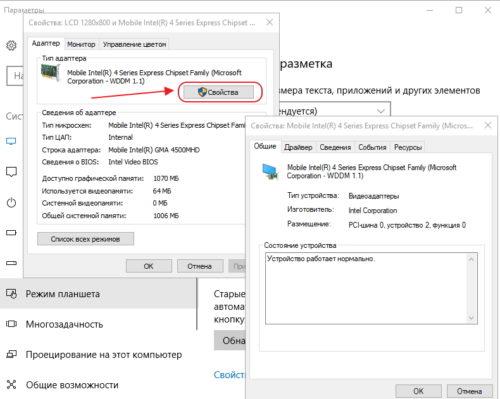Click the 1070 МБ graphics memory value
The width and height of the screenshot is (500, 399).
pos(166,178)
